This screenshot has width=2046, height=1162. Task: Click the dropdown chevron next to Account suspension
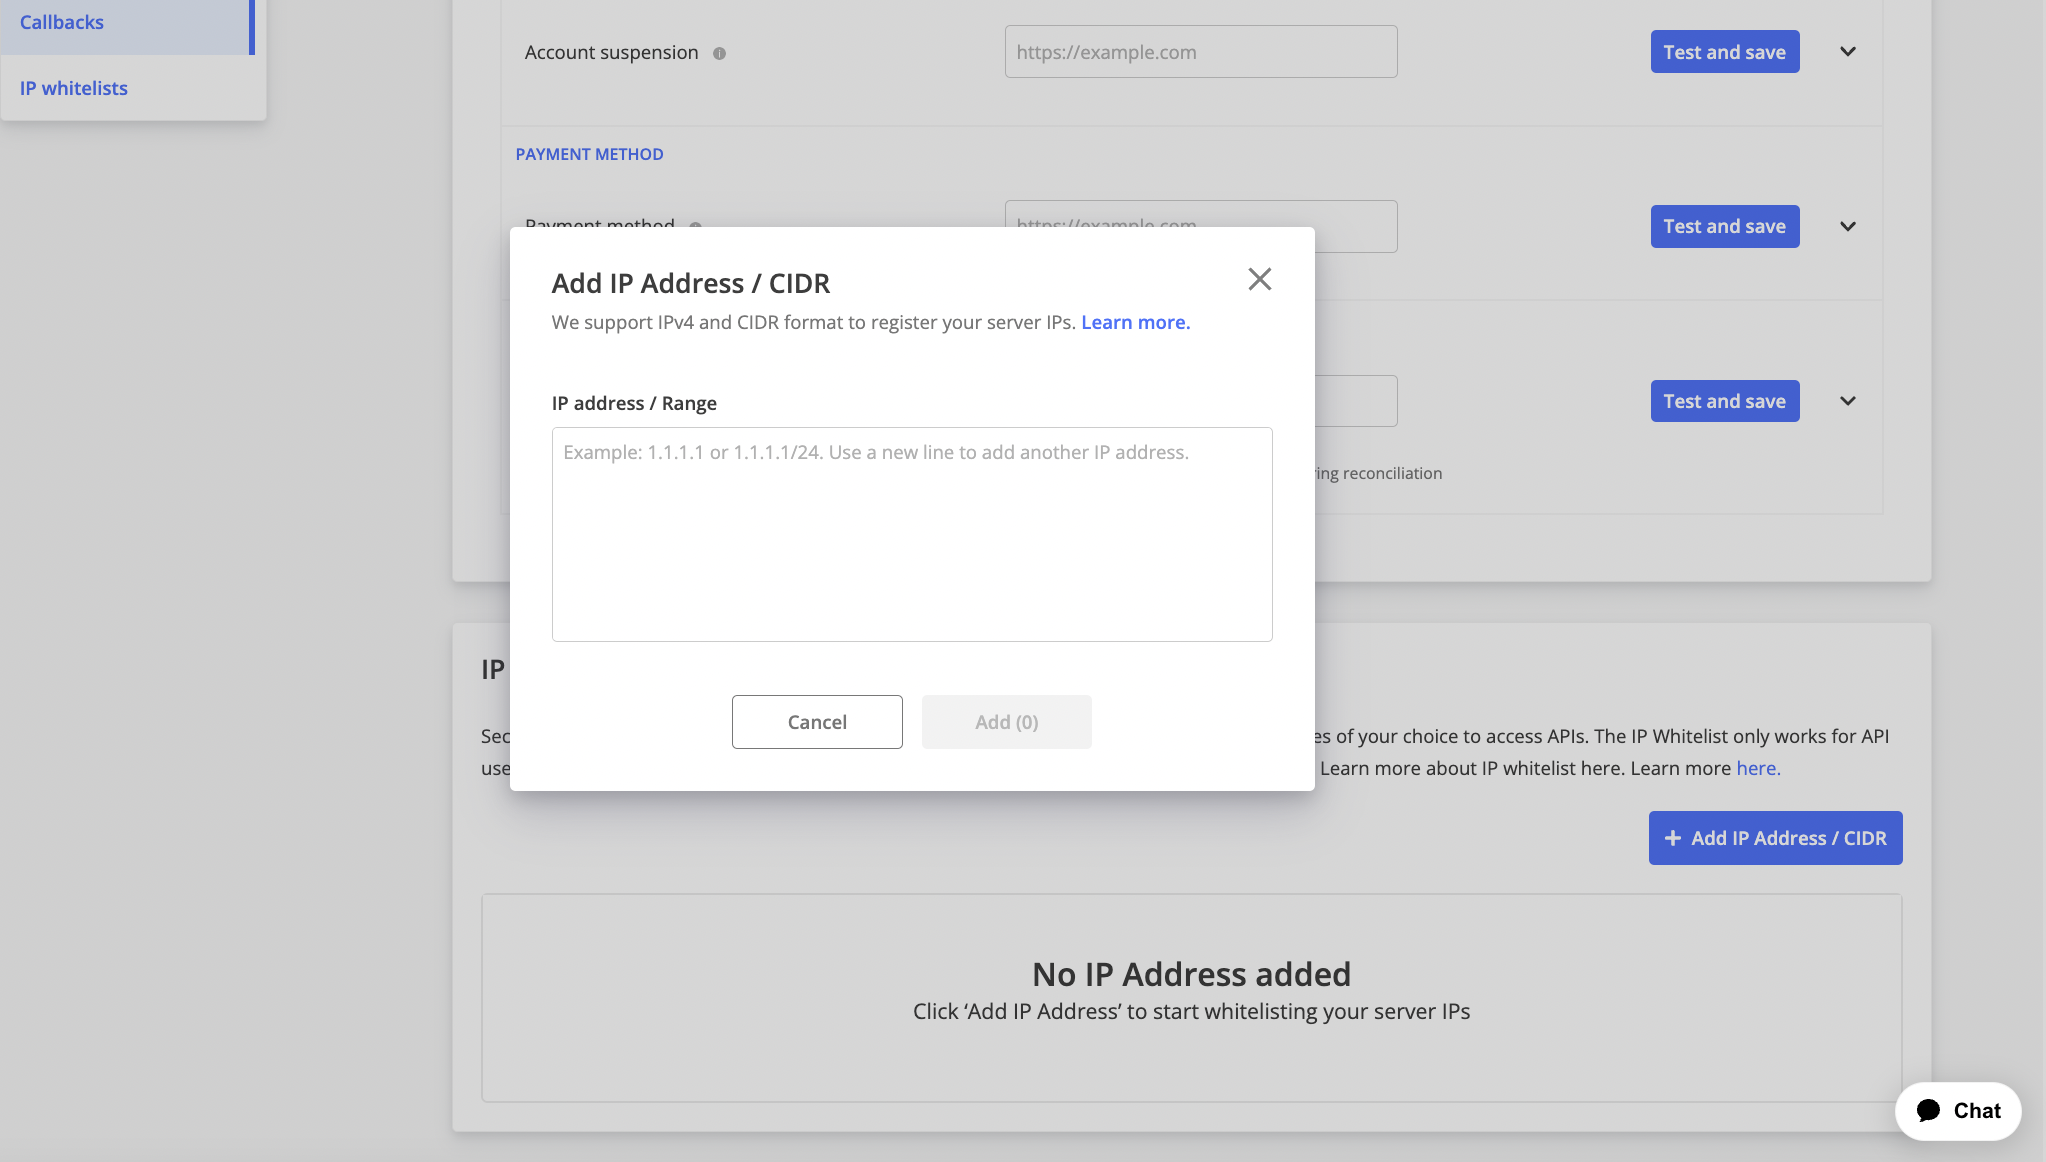tap(1848, 51)
